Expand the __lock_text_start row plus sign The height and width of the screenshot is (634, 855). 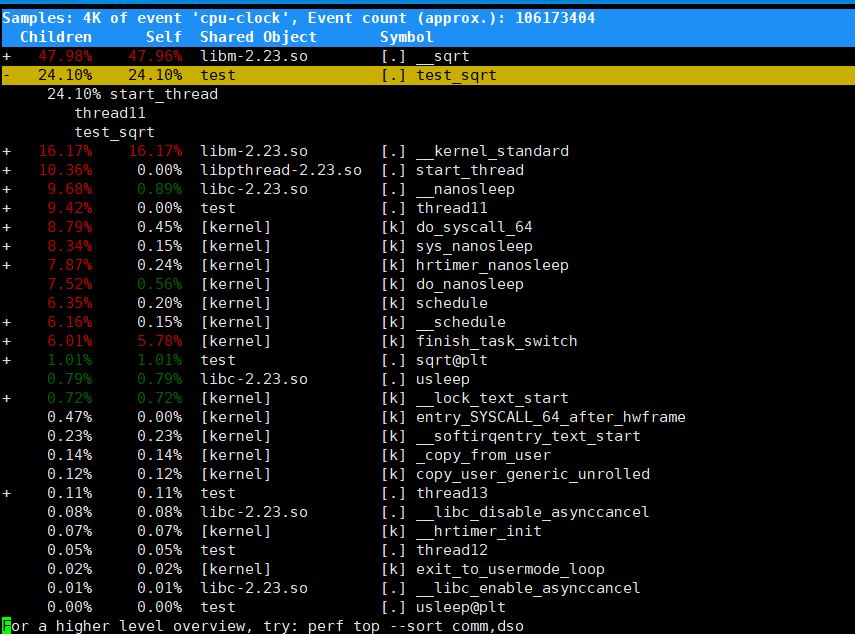click(x=7, y=398)
